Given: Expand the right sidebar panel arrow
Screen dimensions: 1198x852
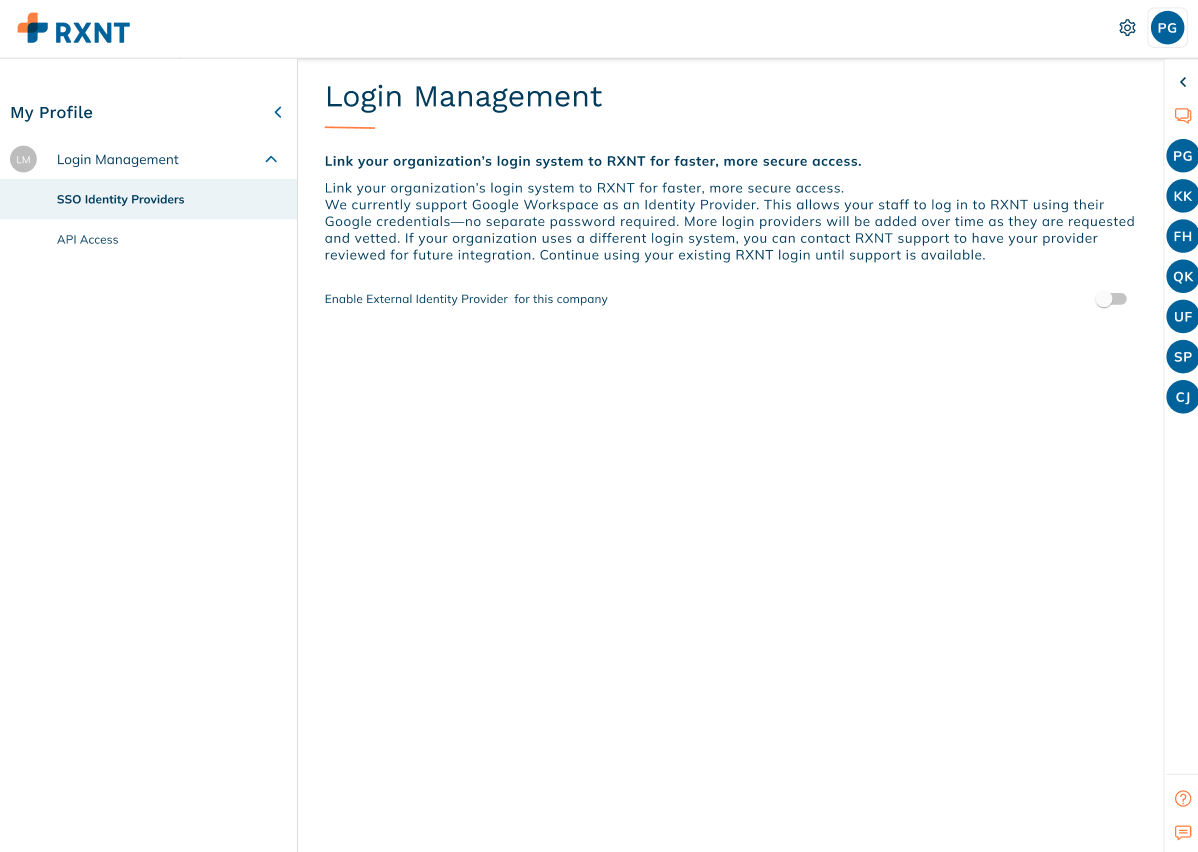Looking at the screenshot, I should click(1183, 82).
